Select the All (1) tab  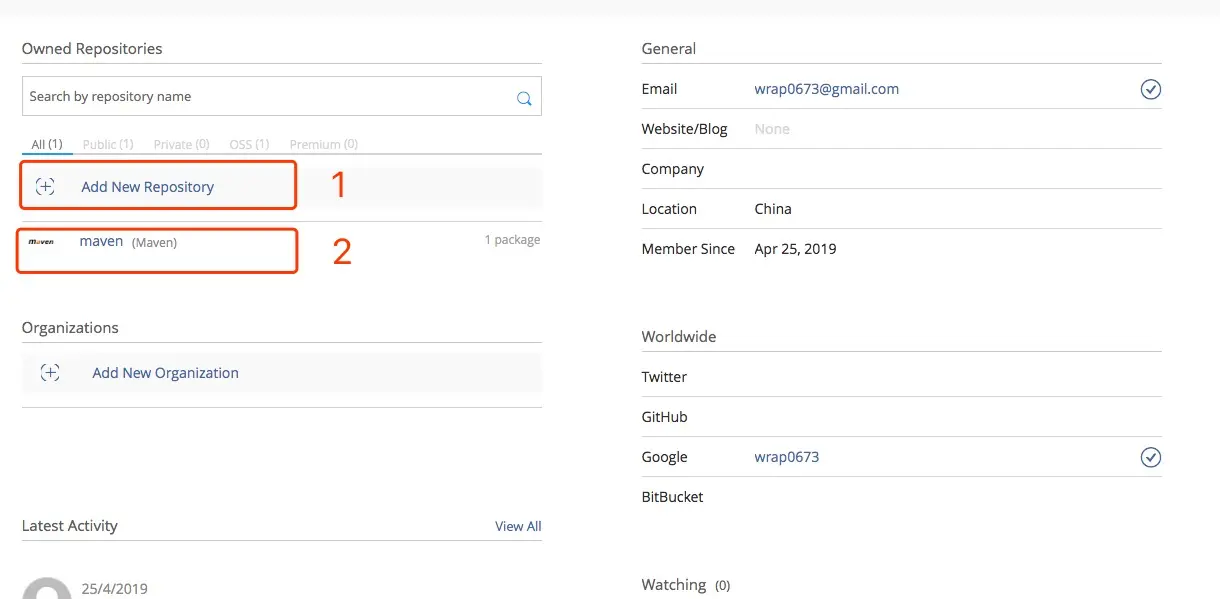click(47, 144)
